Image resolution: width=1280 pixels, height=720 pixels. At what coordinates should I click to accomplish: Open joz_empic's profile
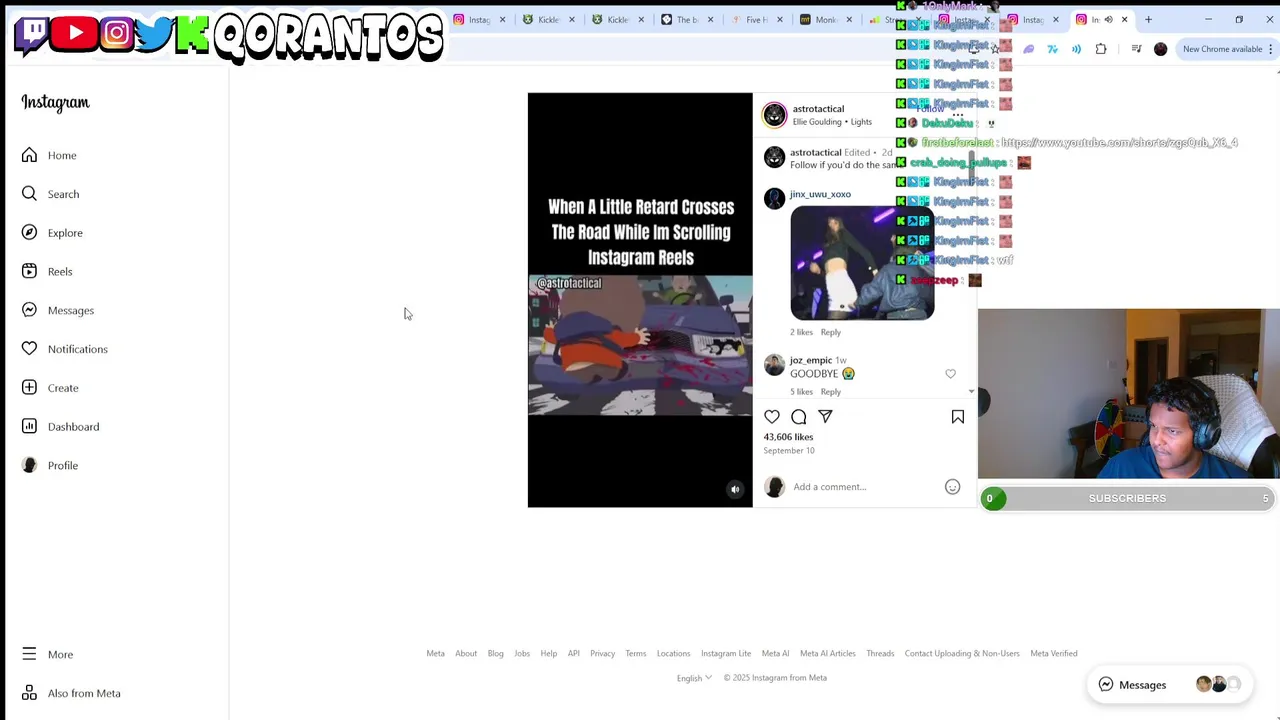811,360
